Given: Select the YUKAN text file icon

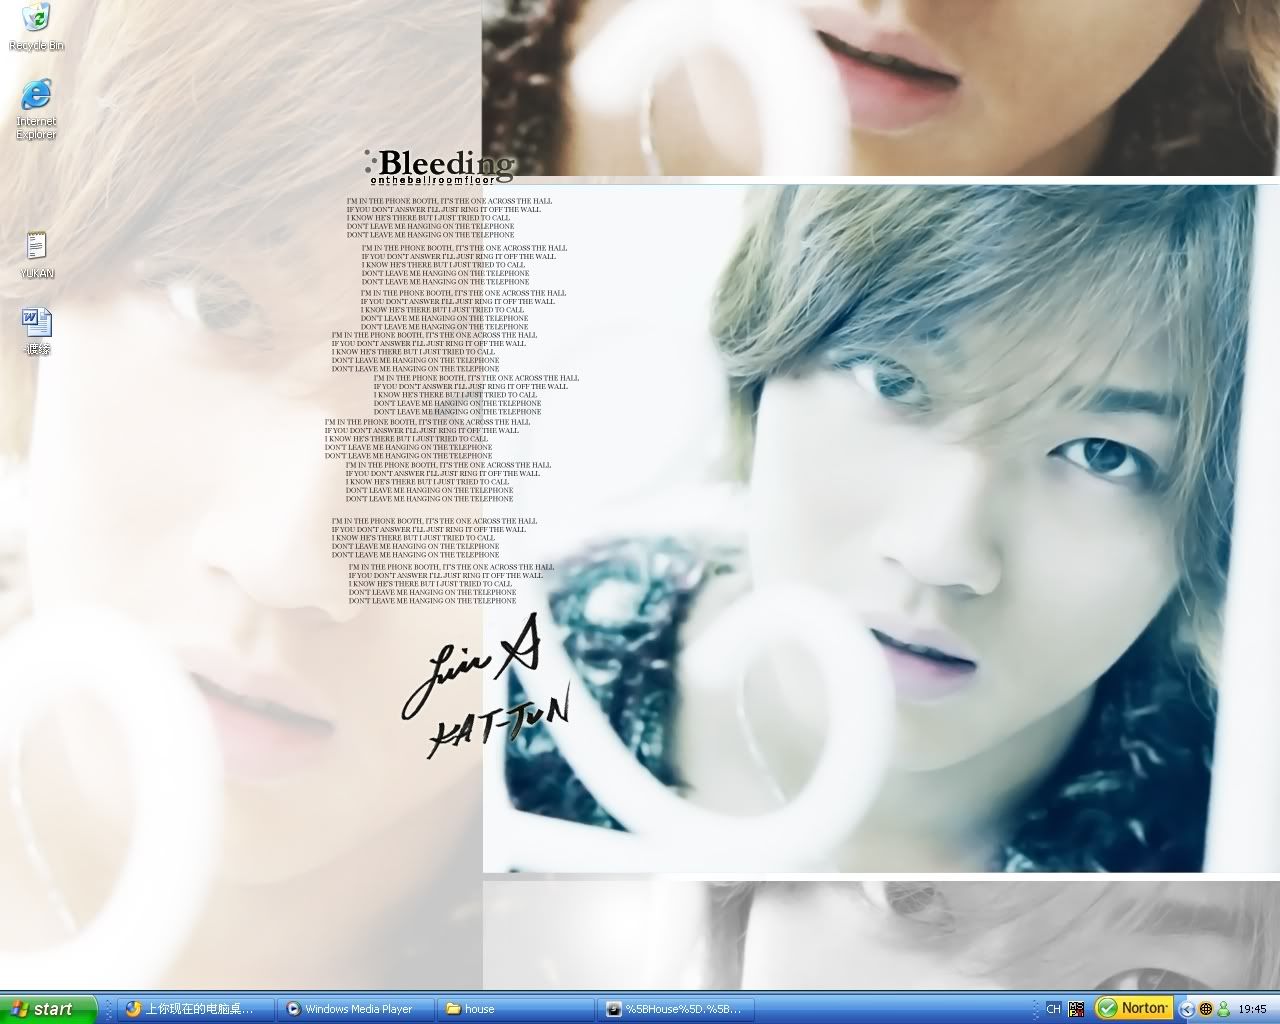Looking at the screenshot, I should [36, 247].
